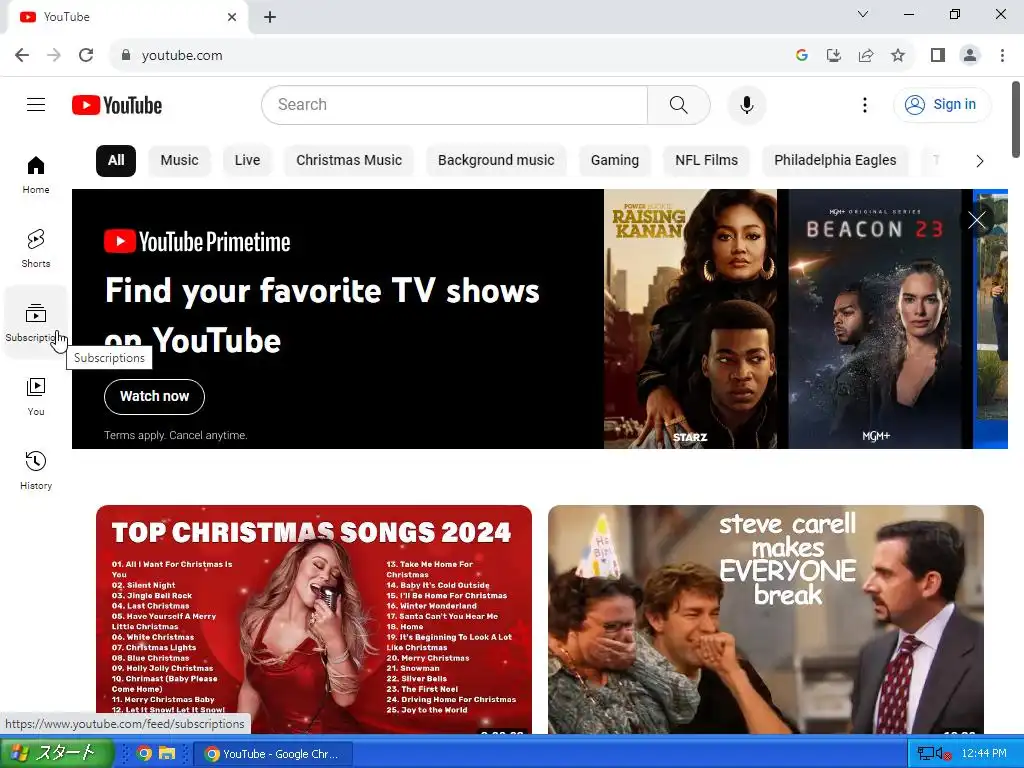Screen dimensions: 1024x768
Task: Start voice search with microphone icon
Action: coord(746,105)
